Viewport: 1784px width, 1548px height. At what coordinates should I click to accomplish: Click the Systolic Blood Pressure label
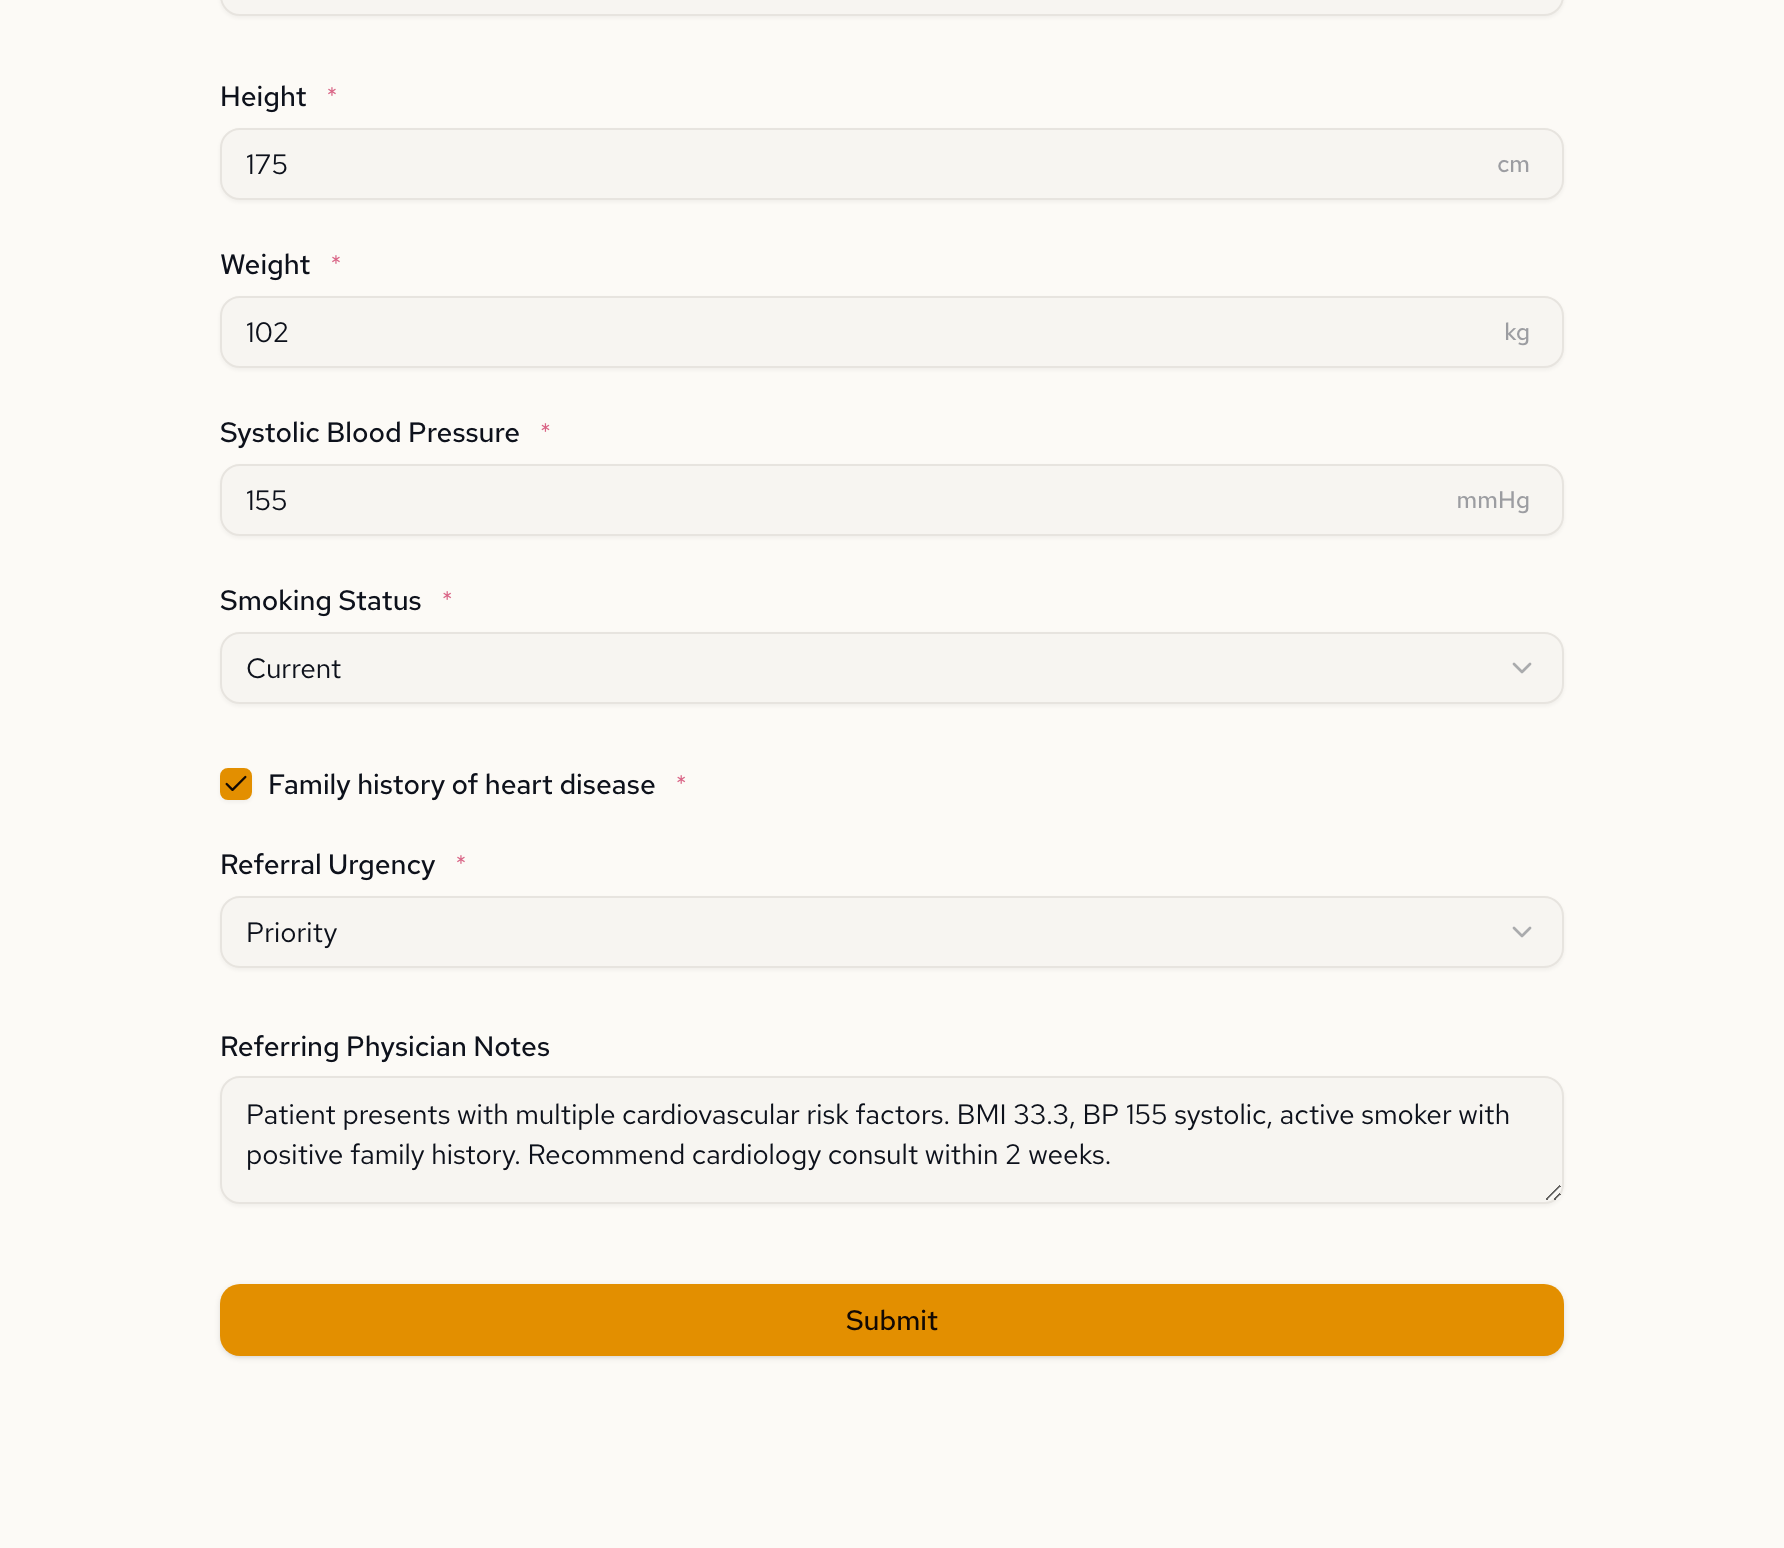369,433
